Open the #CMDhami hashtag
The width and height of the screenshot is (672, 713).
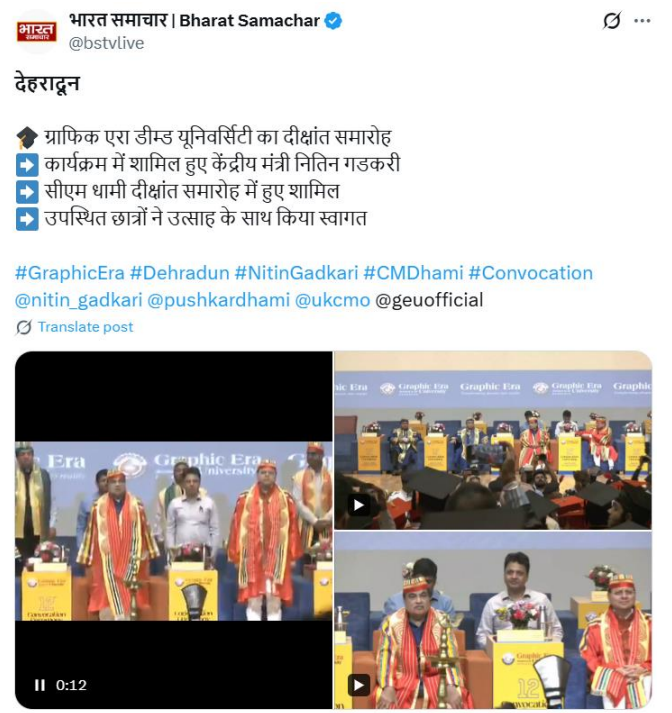413,273
